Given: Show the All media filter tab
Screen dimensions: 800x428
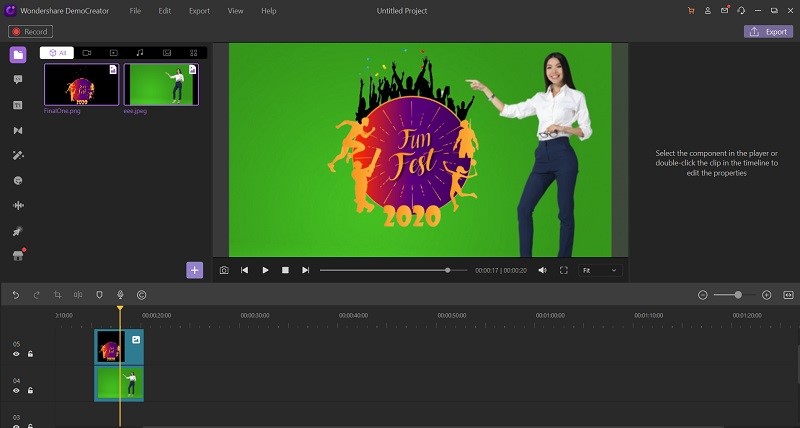Looking at the screenshot, I should (57, 53).
